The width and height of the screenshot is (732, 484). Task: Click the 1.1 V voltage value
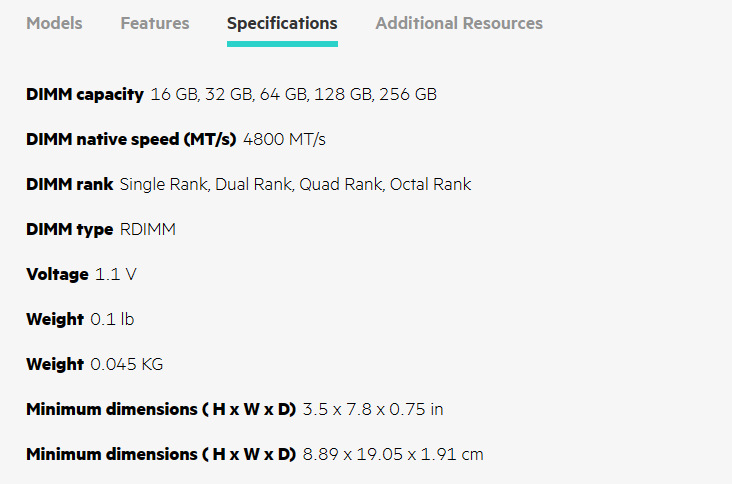116,274
